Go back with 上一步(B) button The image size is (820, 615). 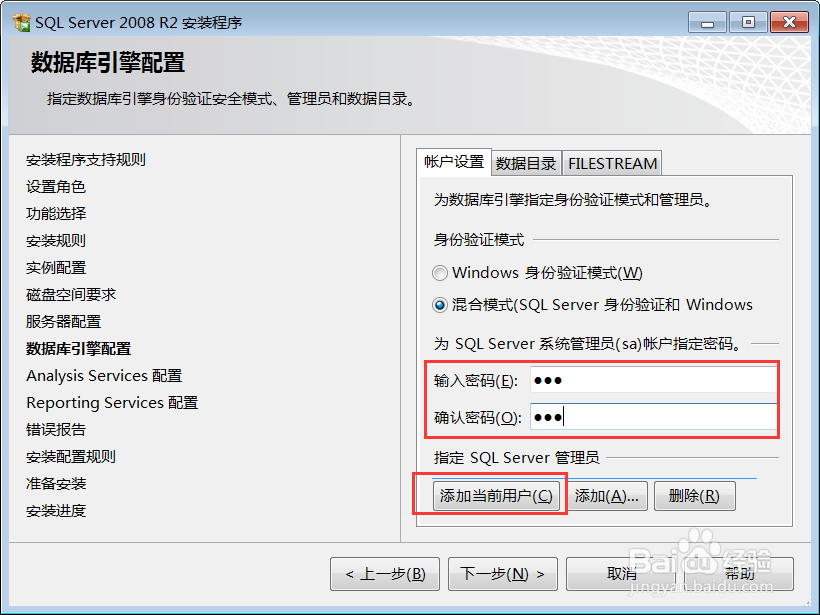coord(385,574)
